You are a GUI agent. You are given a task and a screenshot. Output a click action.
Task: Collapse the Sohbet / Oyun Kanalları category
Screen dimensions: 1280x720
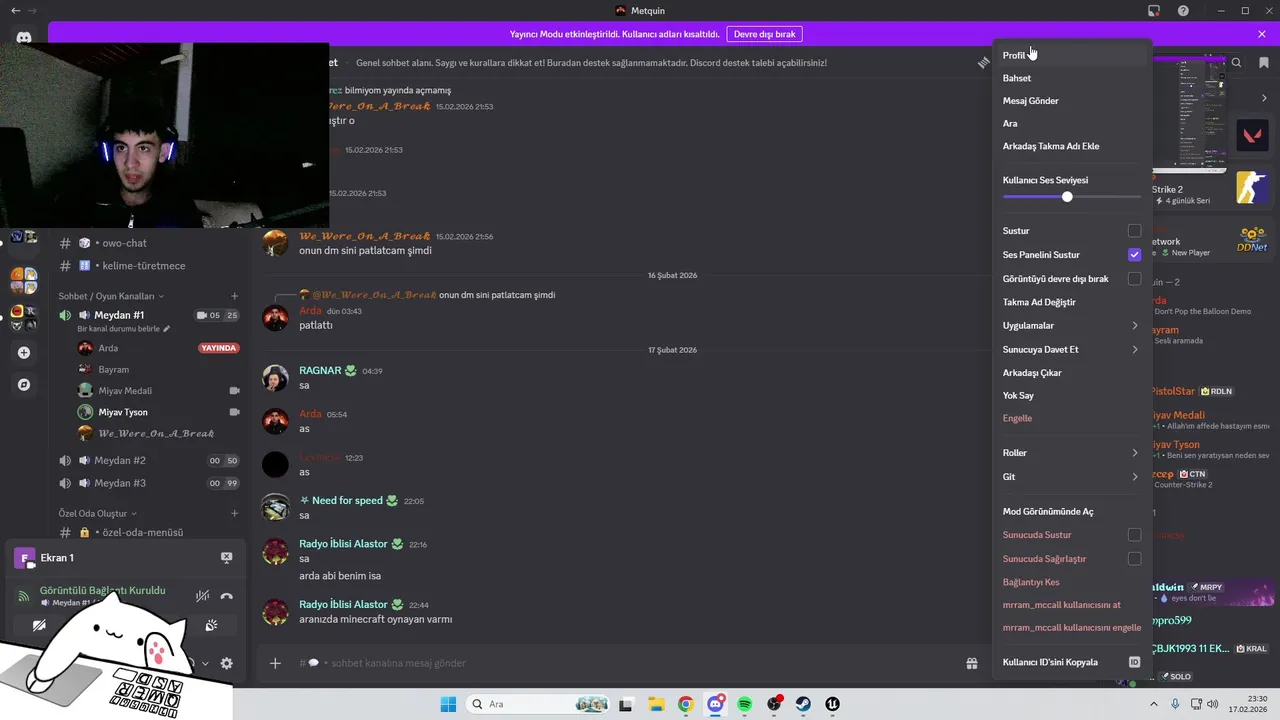pyautogui.click(x=111, y=296)
